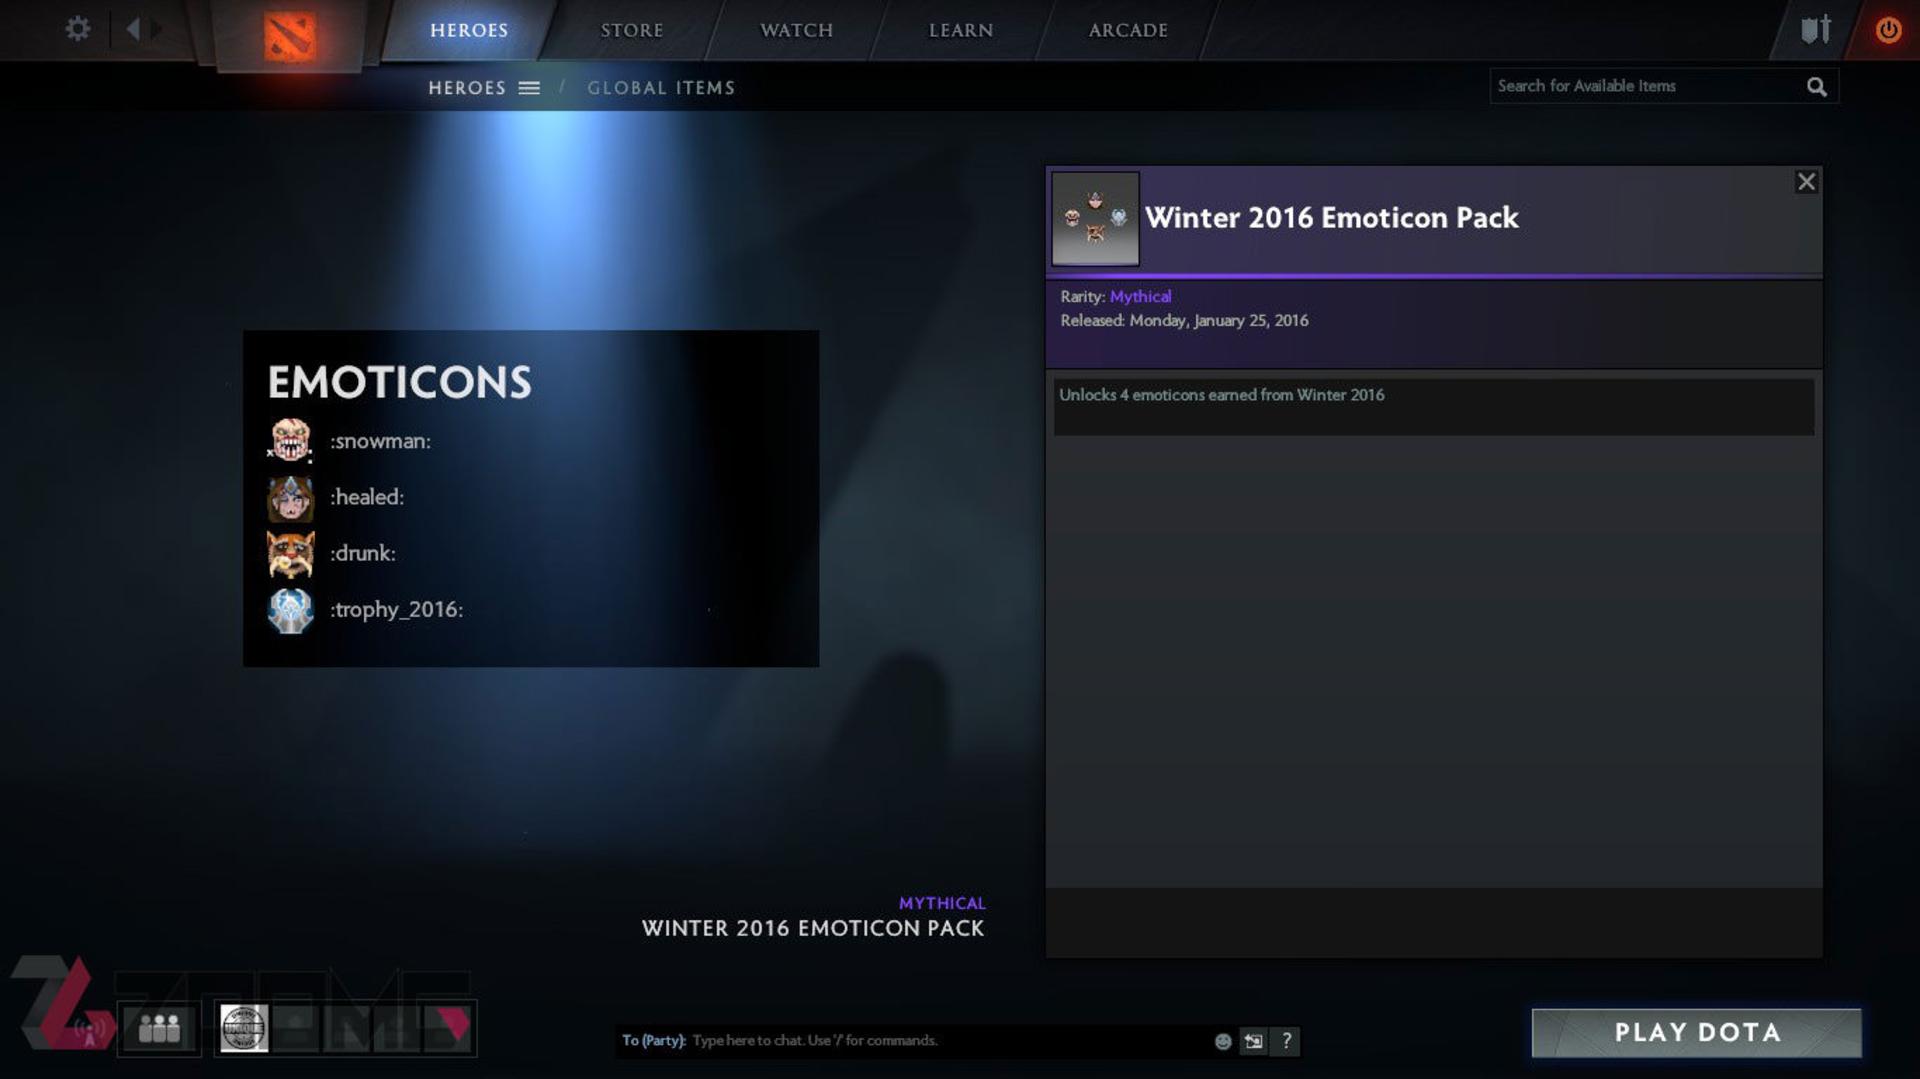This screenshot has width=1920, height=1079.
Task: Open the emoticon picker in chat
Action: [x=1222, y=1042]
